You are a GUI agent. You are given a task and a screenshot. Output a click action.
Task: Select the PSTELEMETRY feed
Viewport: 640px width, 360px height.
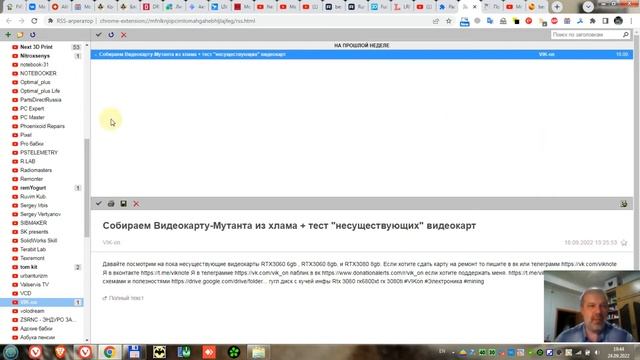39,153
